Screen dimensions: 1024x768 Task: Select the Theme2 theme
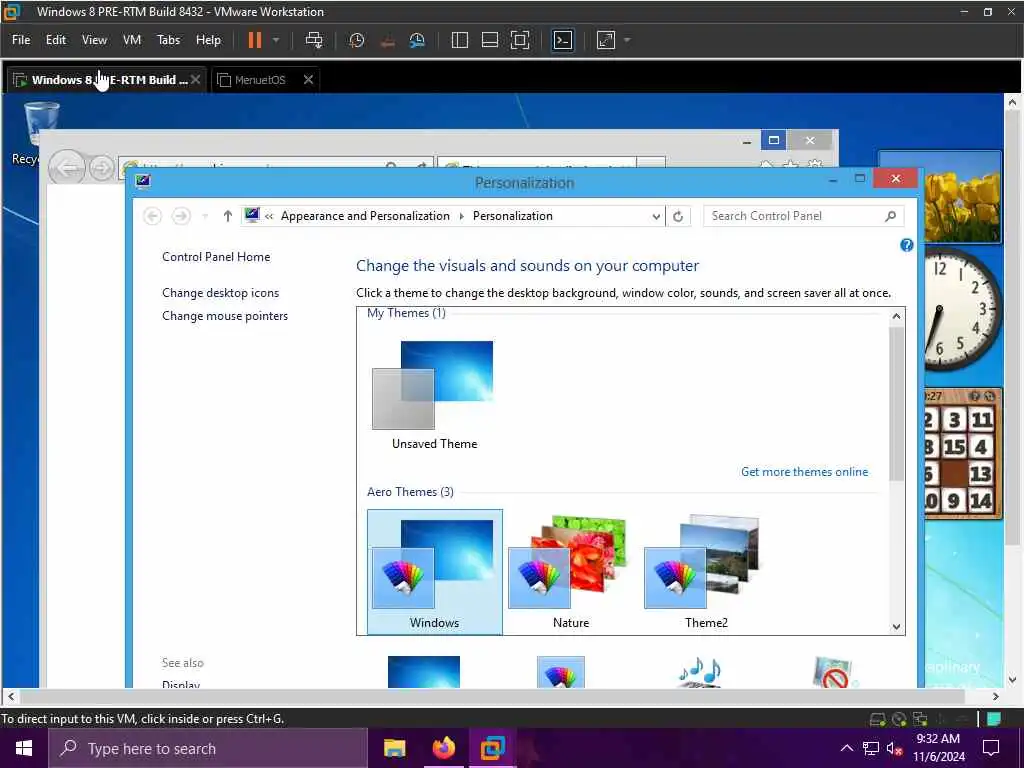(706, 572)
